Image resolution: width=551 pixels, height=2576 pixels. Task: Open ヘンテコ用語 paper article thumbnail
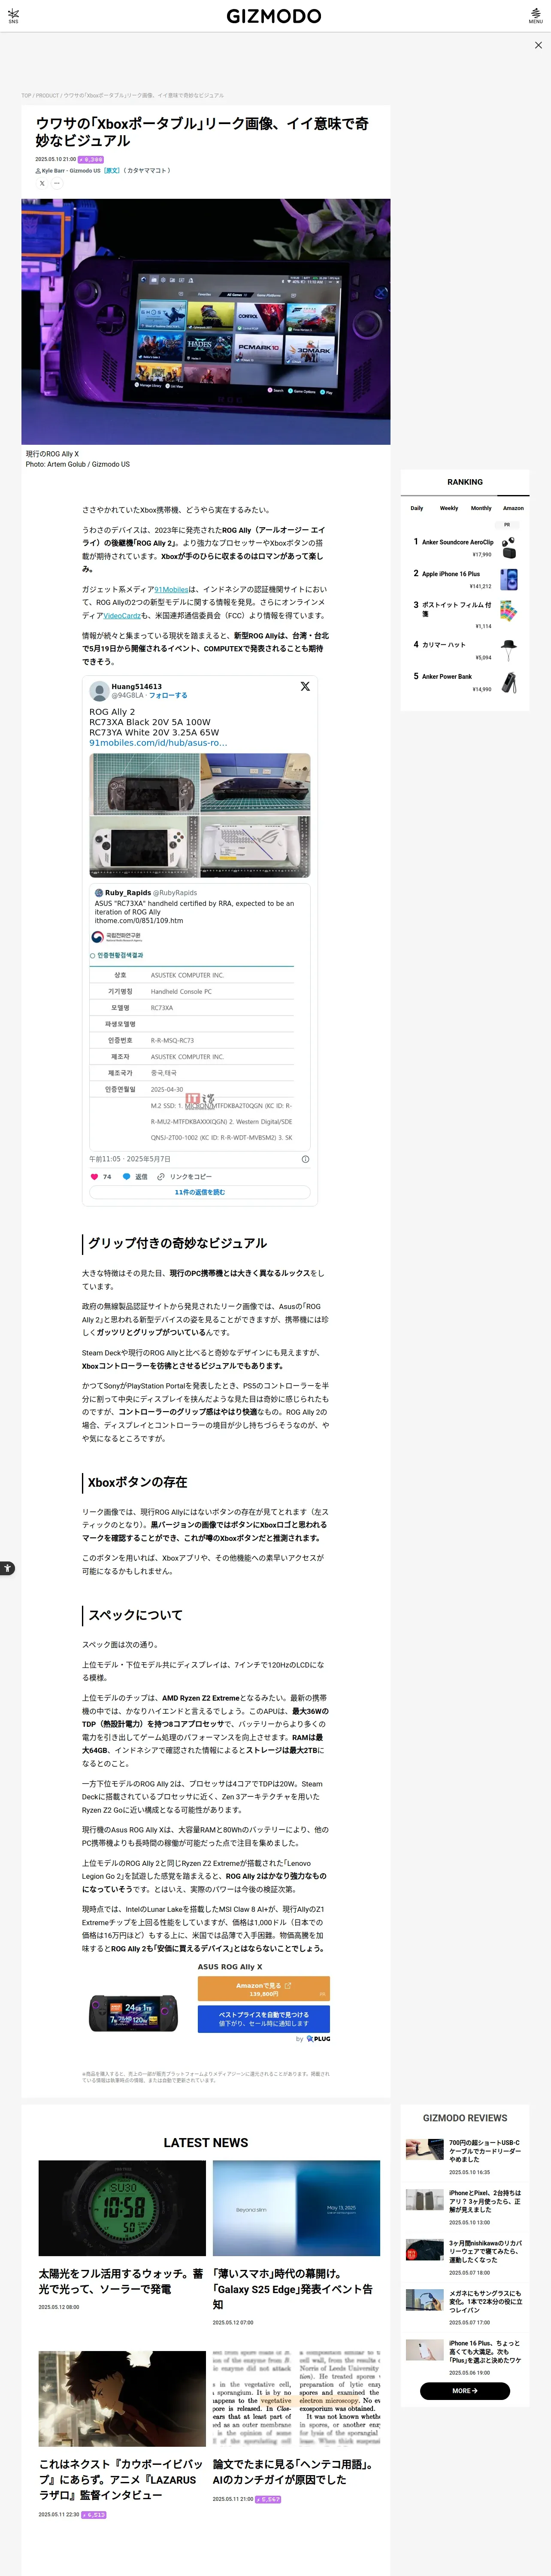click(296, 2398)
